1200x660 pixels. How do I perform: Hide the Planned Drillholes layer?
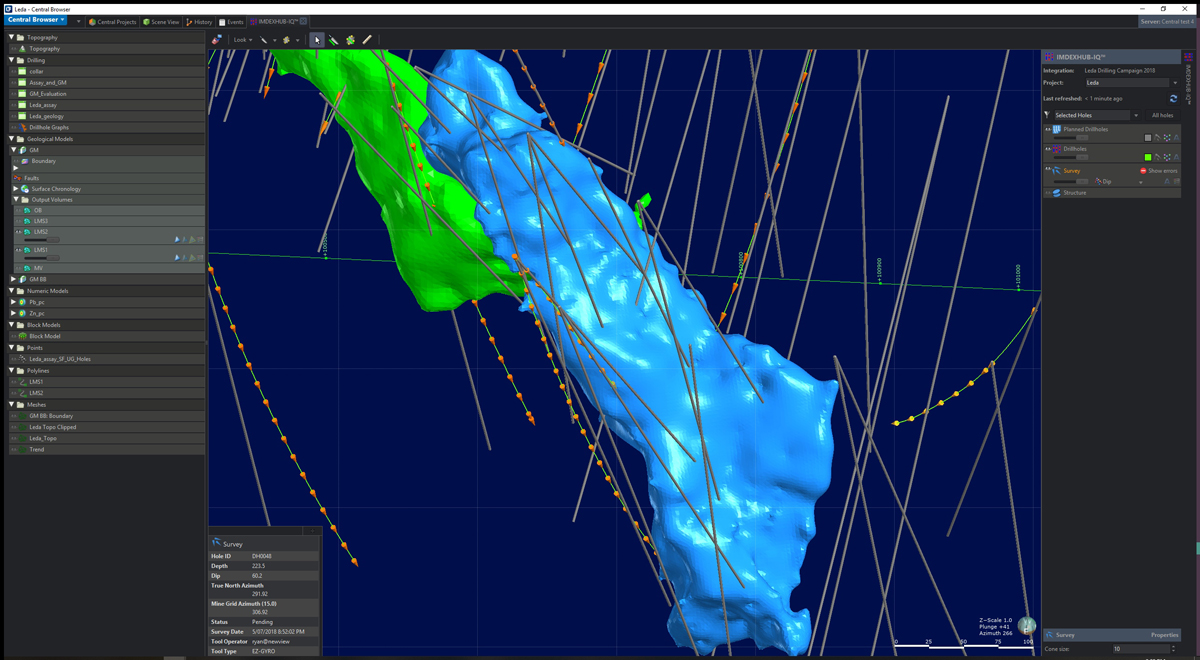(1048, 130)
